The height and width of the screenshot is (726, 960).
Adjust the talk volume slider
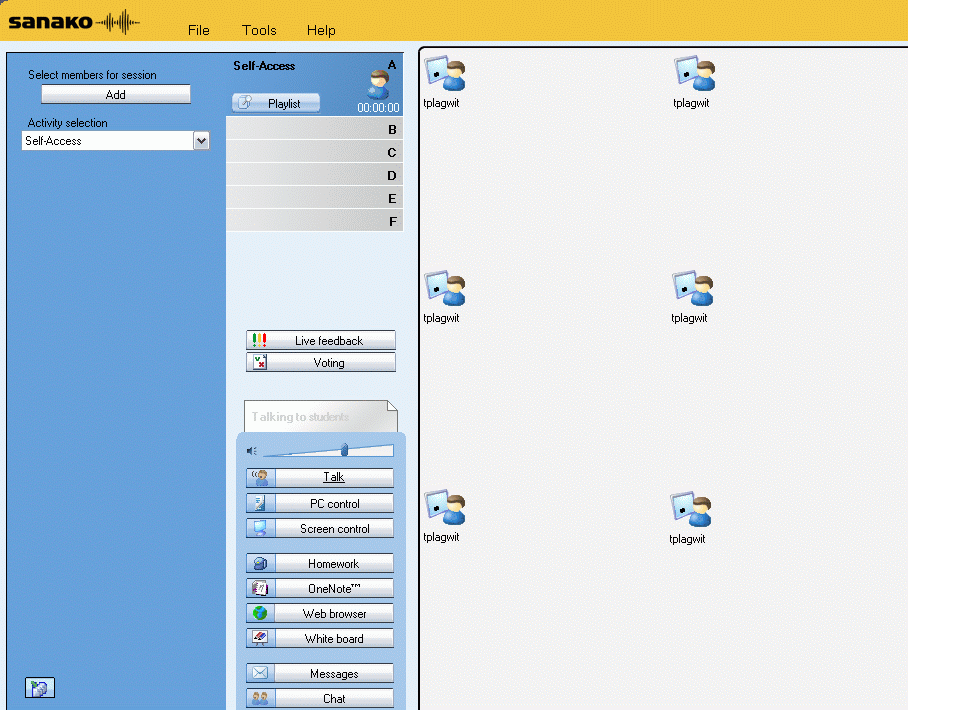click(344, 450)
